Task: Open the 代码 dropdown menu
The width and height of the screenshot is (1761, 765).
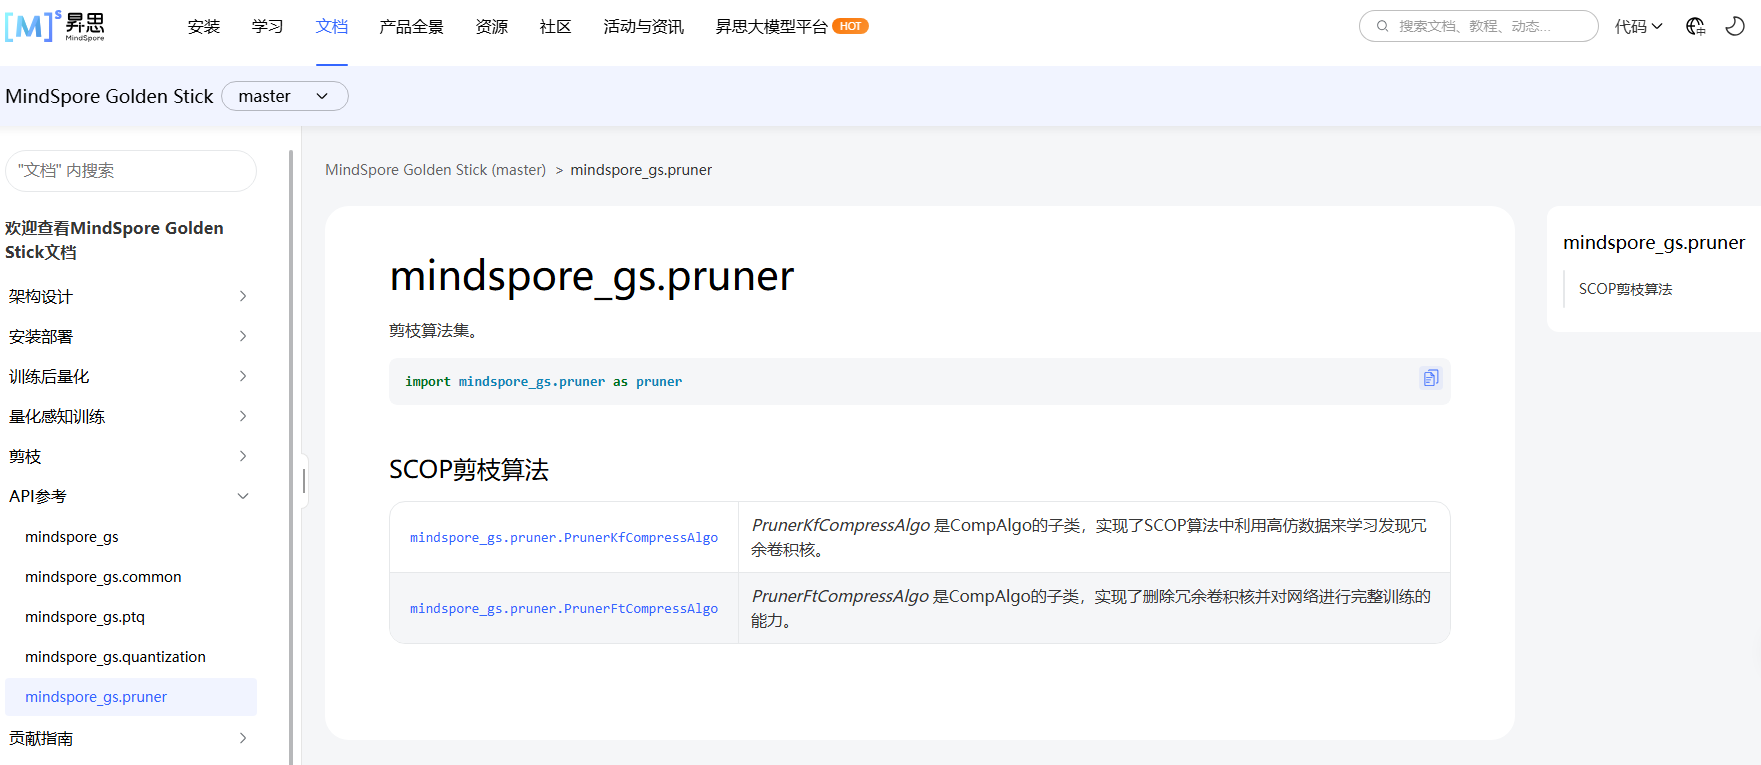Action: (1638, 27)
